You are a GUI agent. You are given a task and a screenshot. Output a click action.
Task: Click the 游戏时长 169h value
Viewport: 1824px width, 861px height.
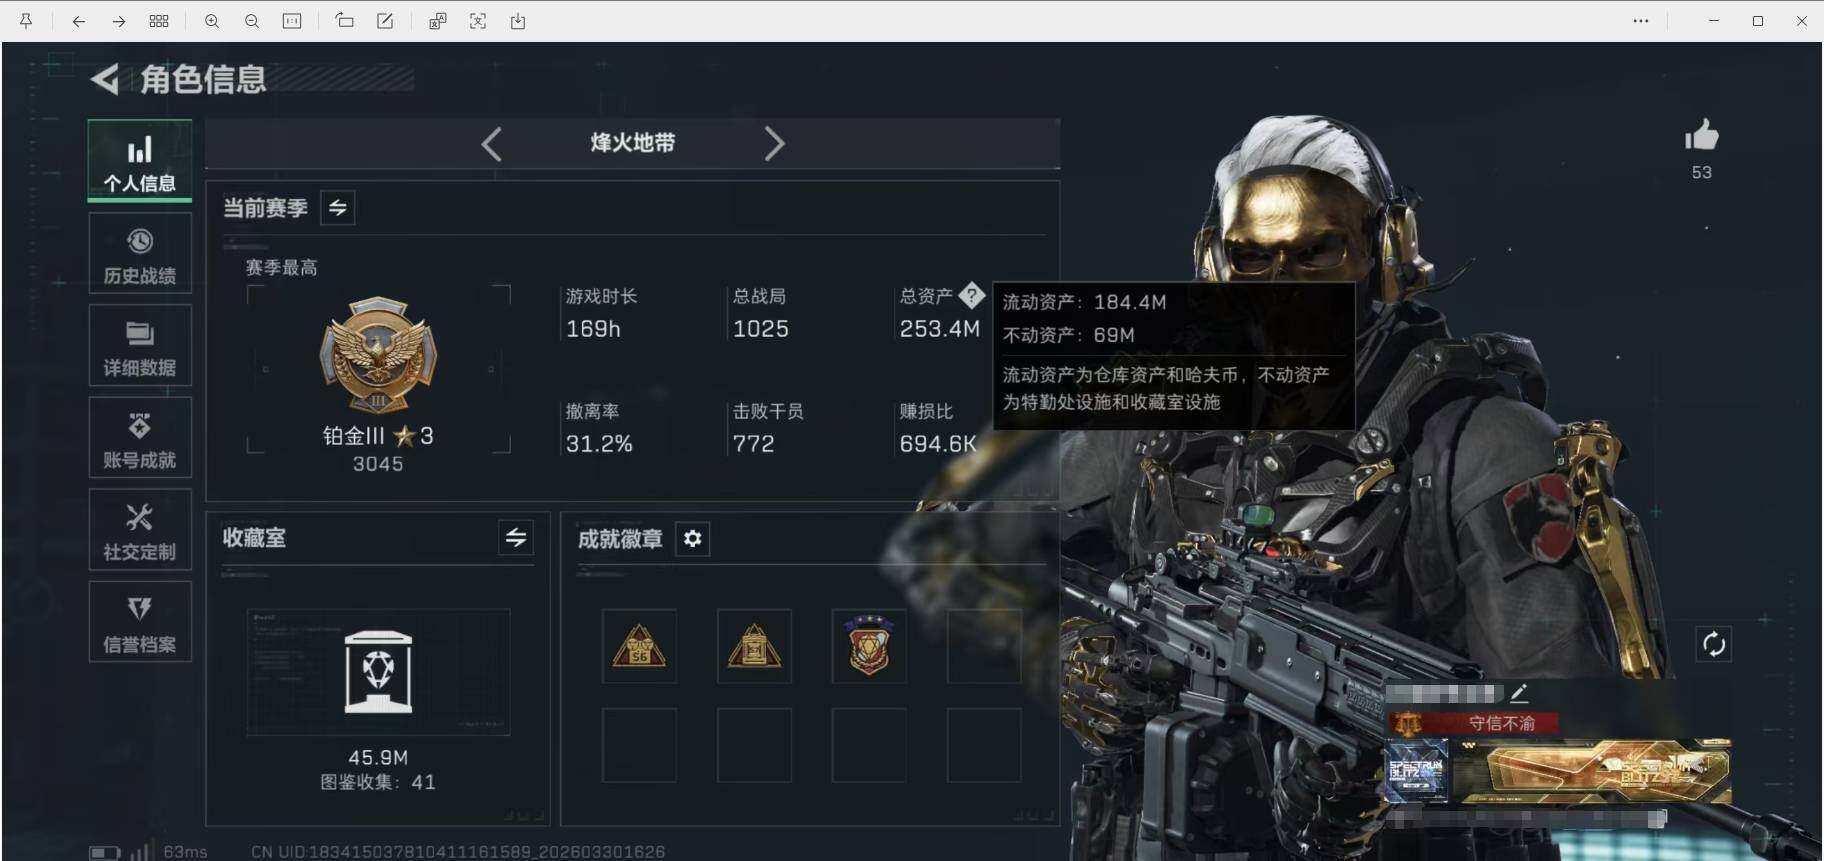point(593,329)
